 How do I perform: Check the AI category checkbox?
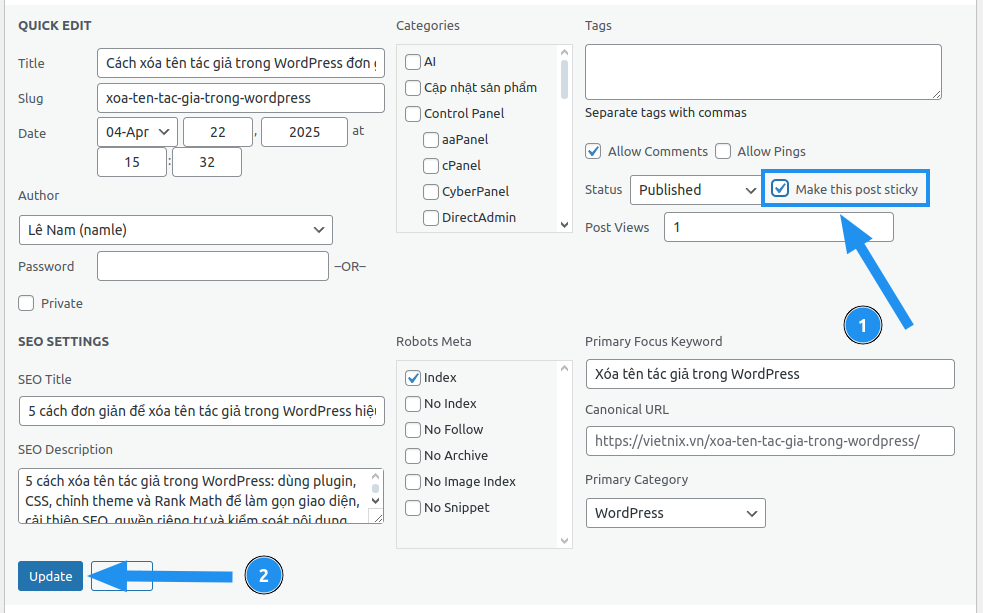pyautogui.click(x=413, y=62)
